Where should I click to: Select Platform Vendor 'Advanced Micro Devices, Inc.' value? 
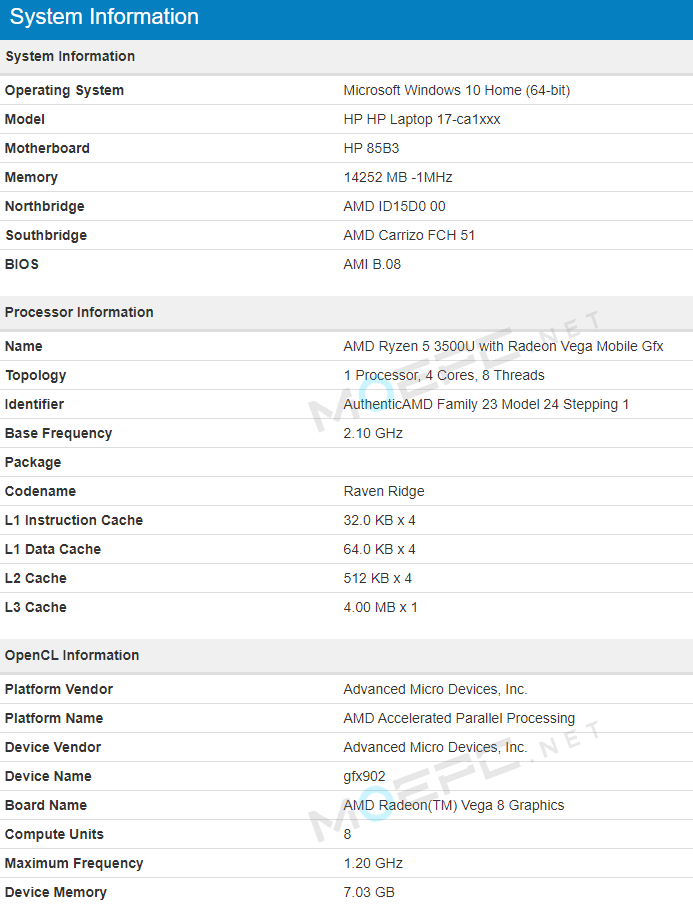tap(435, 689)
